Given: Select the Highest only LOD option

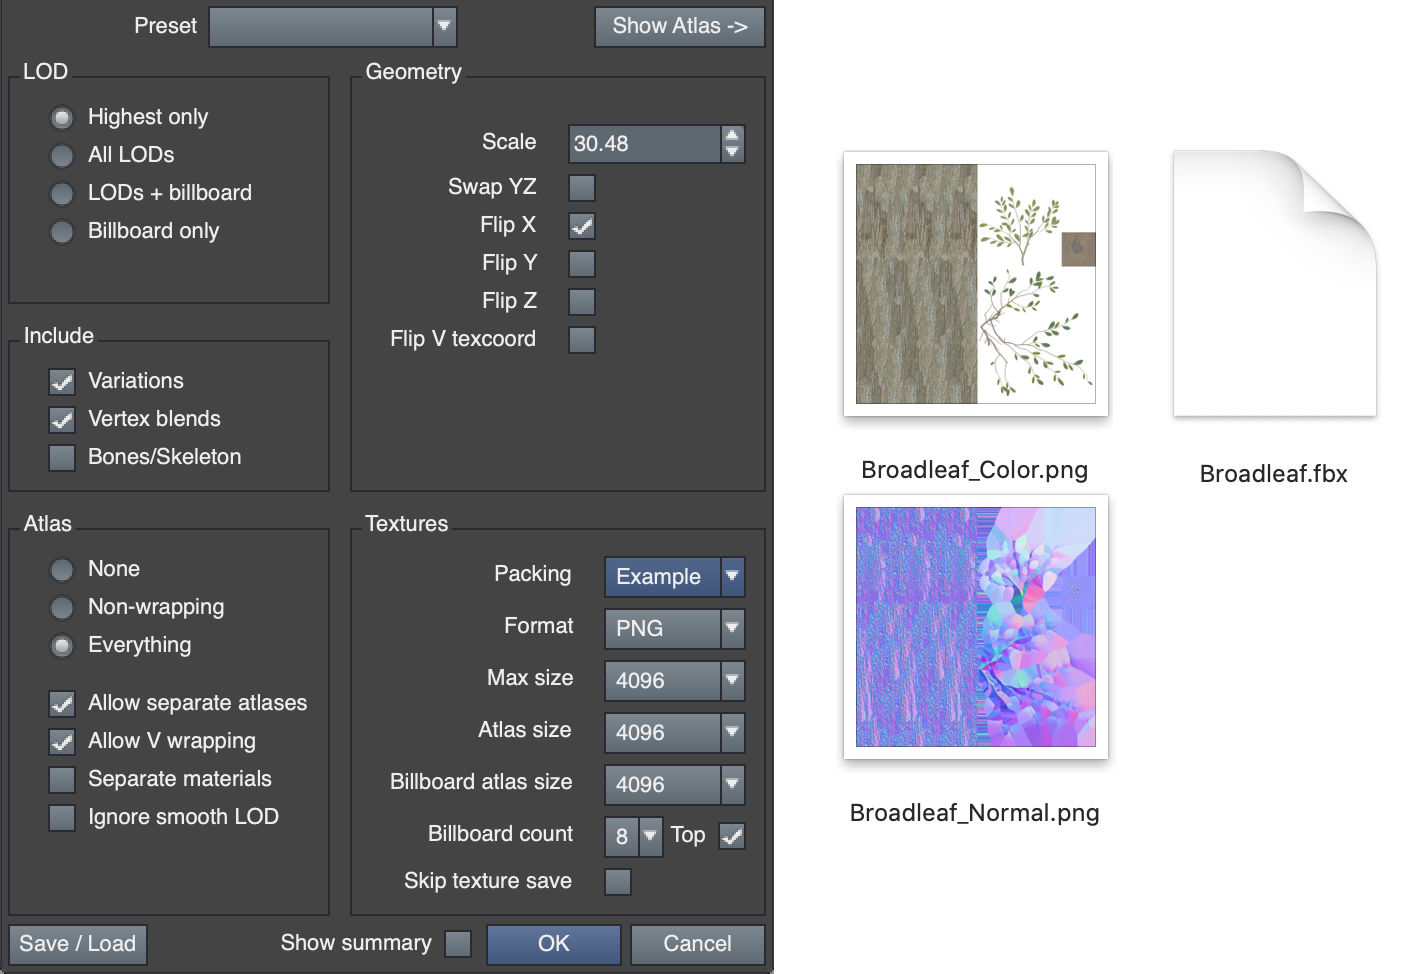Looking at the screenshot, I should (x=62, y=118).
